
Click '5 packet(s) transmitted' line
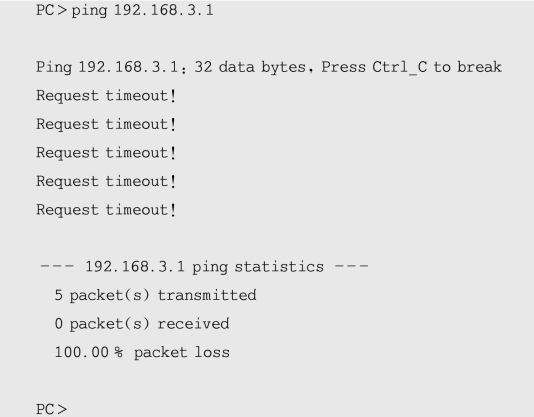coord(155,295)
